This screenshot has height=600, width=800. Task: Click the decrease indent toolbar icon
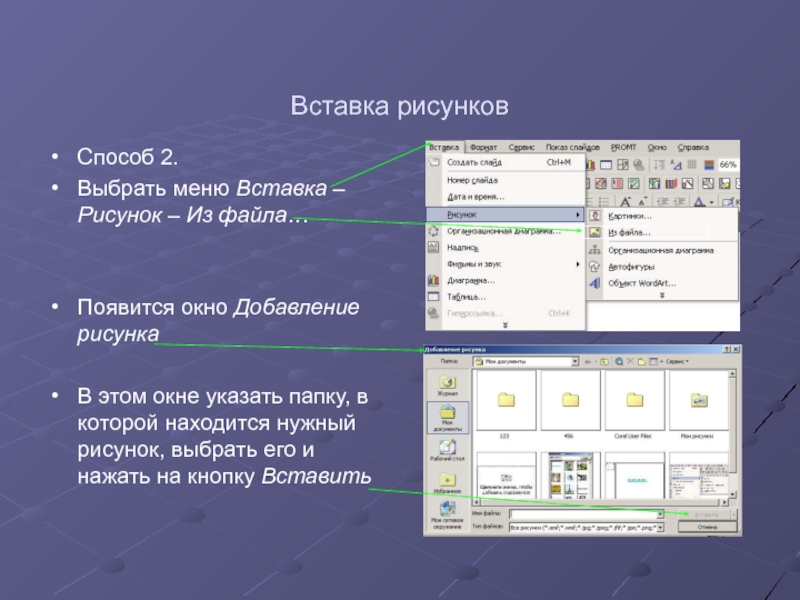pyautogui.click(x=662, y=202)
